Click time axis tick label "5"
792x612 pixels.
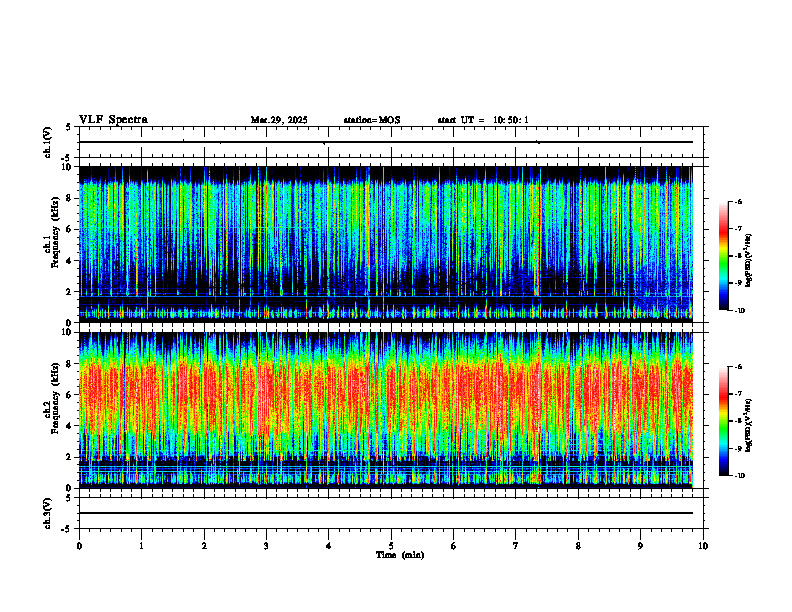(x=391, y=546)
